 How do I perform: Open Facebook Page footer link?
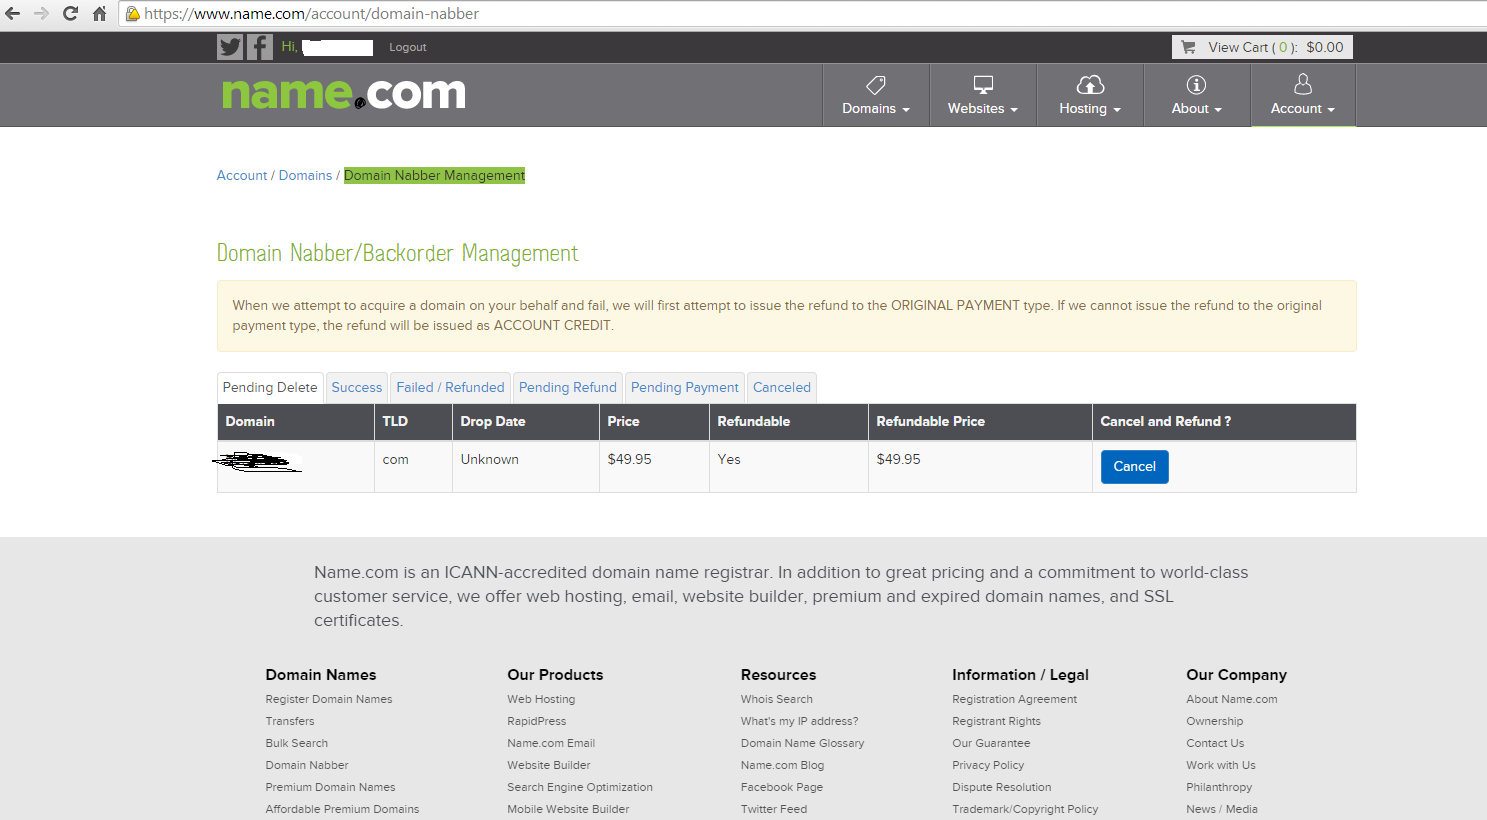782,787
